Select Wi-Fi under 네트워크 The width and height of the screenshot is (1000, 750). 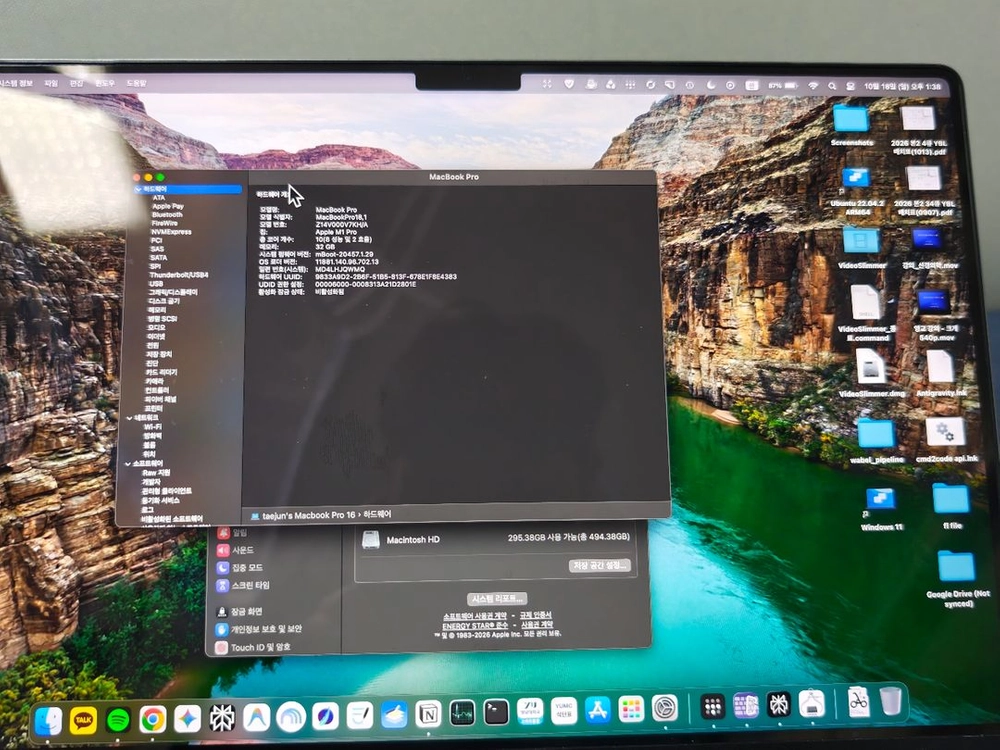point(152,427)
